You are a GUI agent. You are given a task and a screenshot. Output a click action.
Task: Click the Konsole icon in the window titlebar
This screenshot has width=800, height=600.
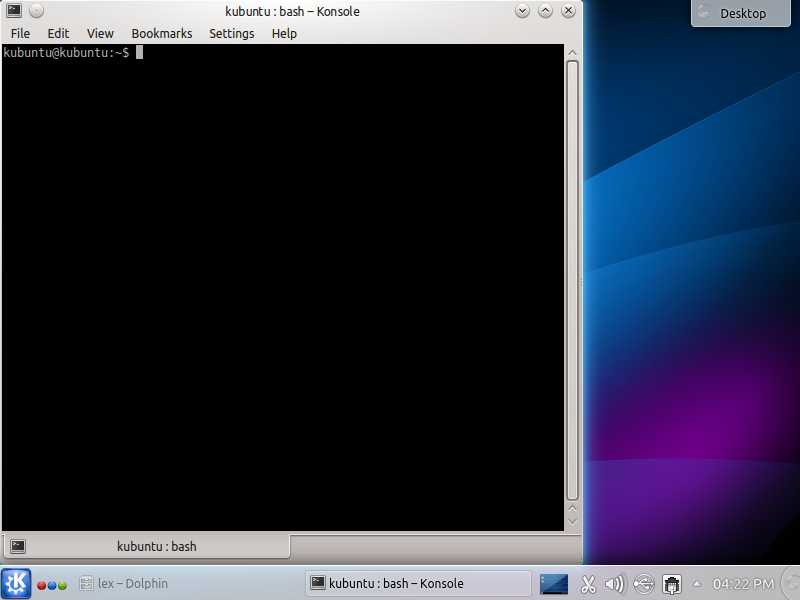coord(13,11)
